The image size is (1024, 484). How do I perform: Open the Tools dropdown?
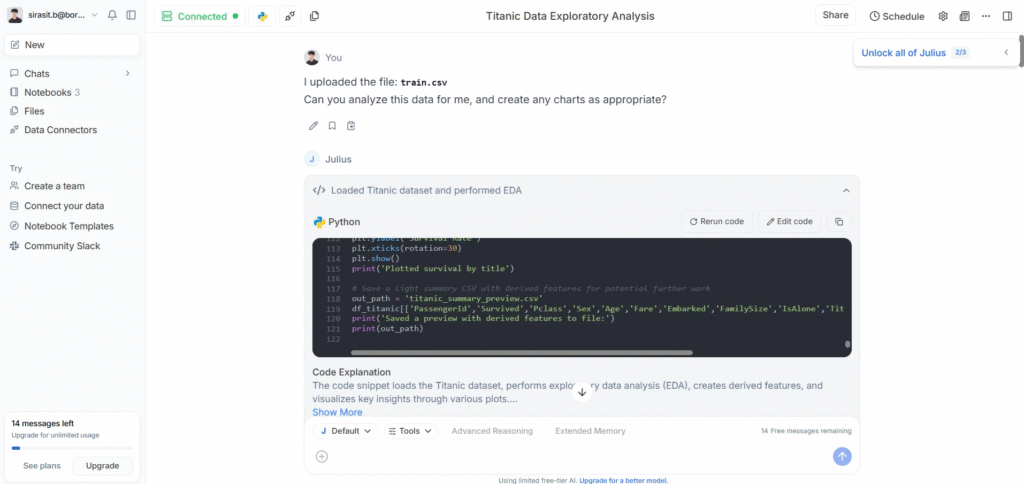coord(410,431)
